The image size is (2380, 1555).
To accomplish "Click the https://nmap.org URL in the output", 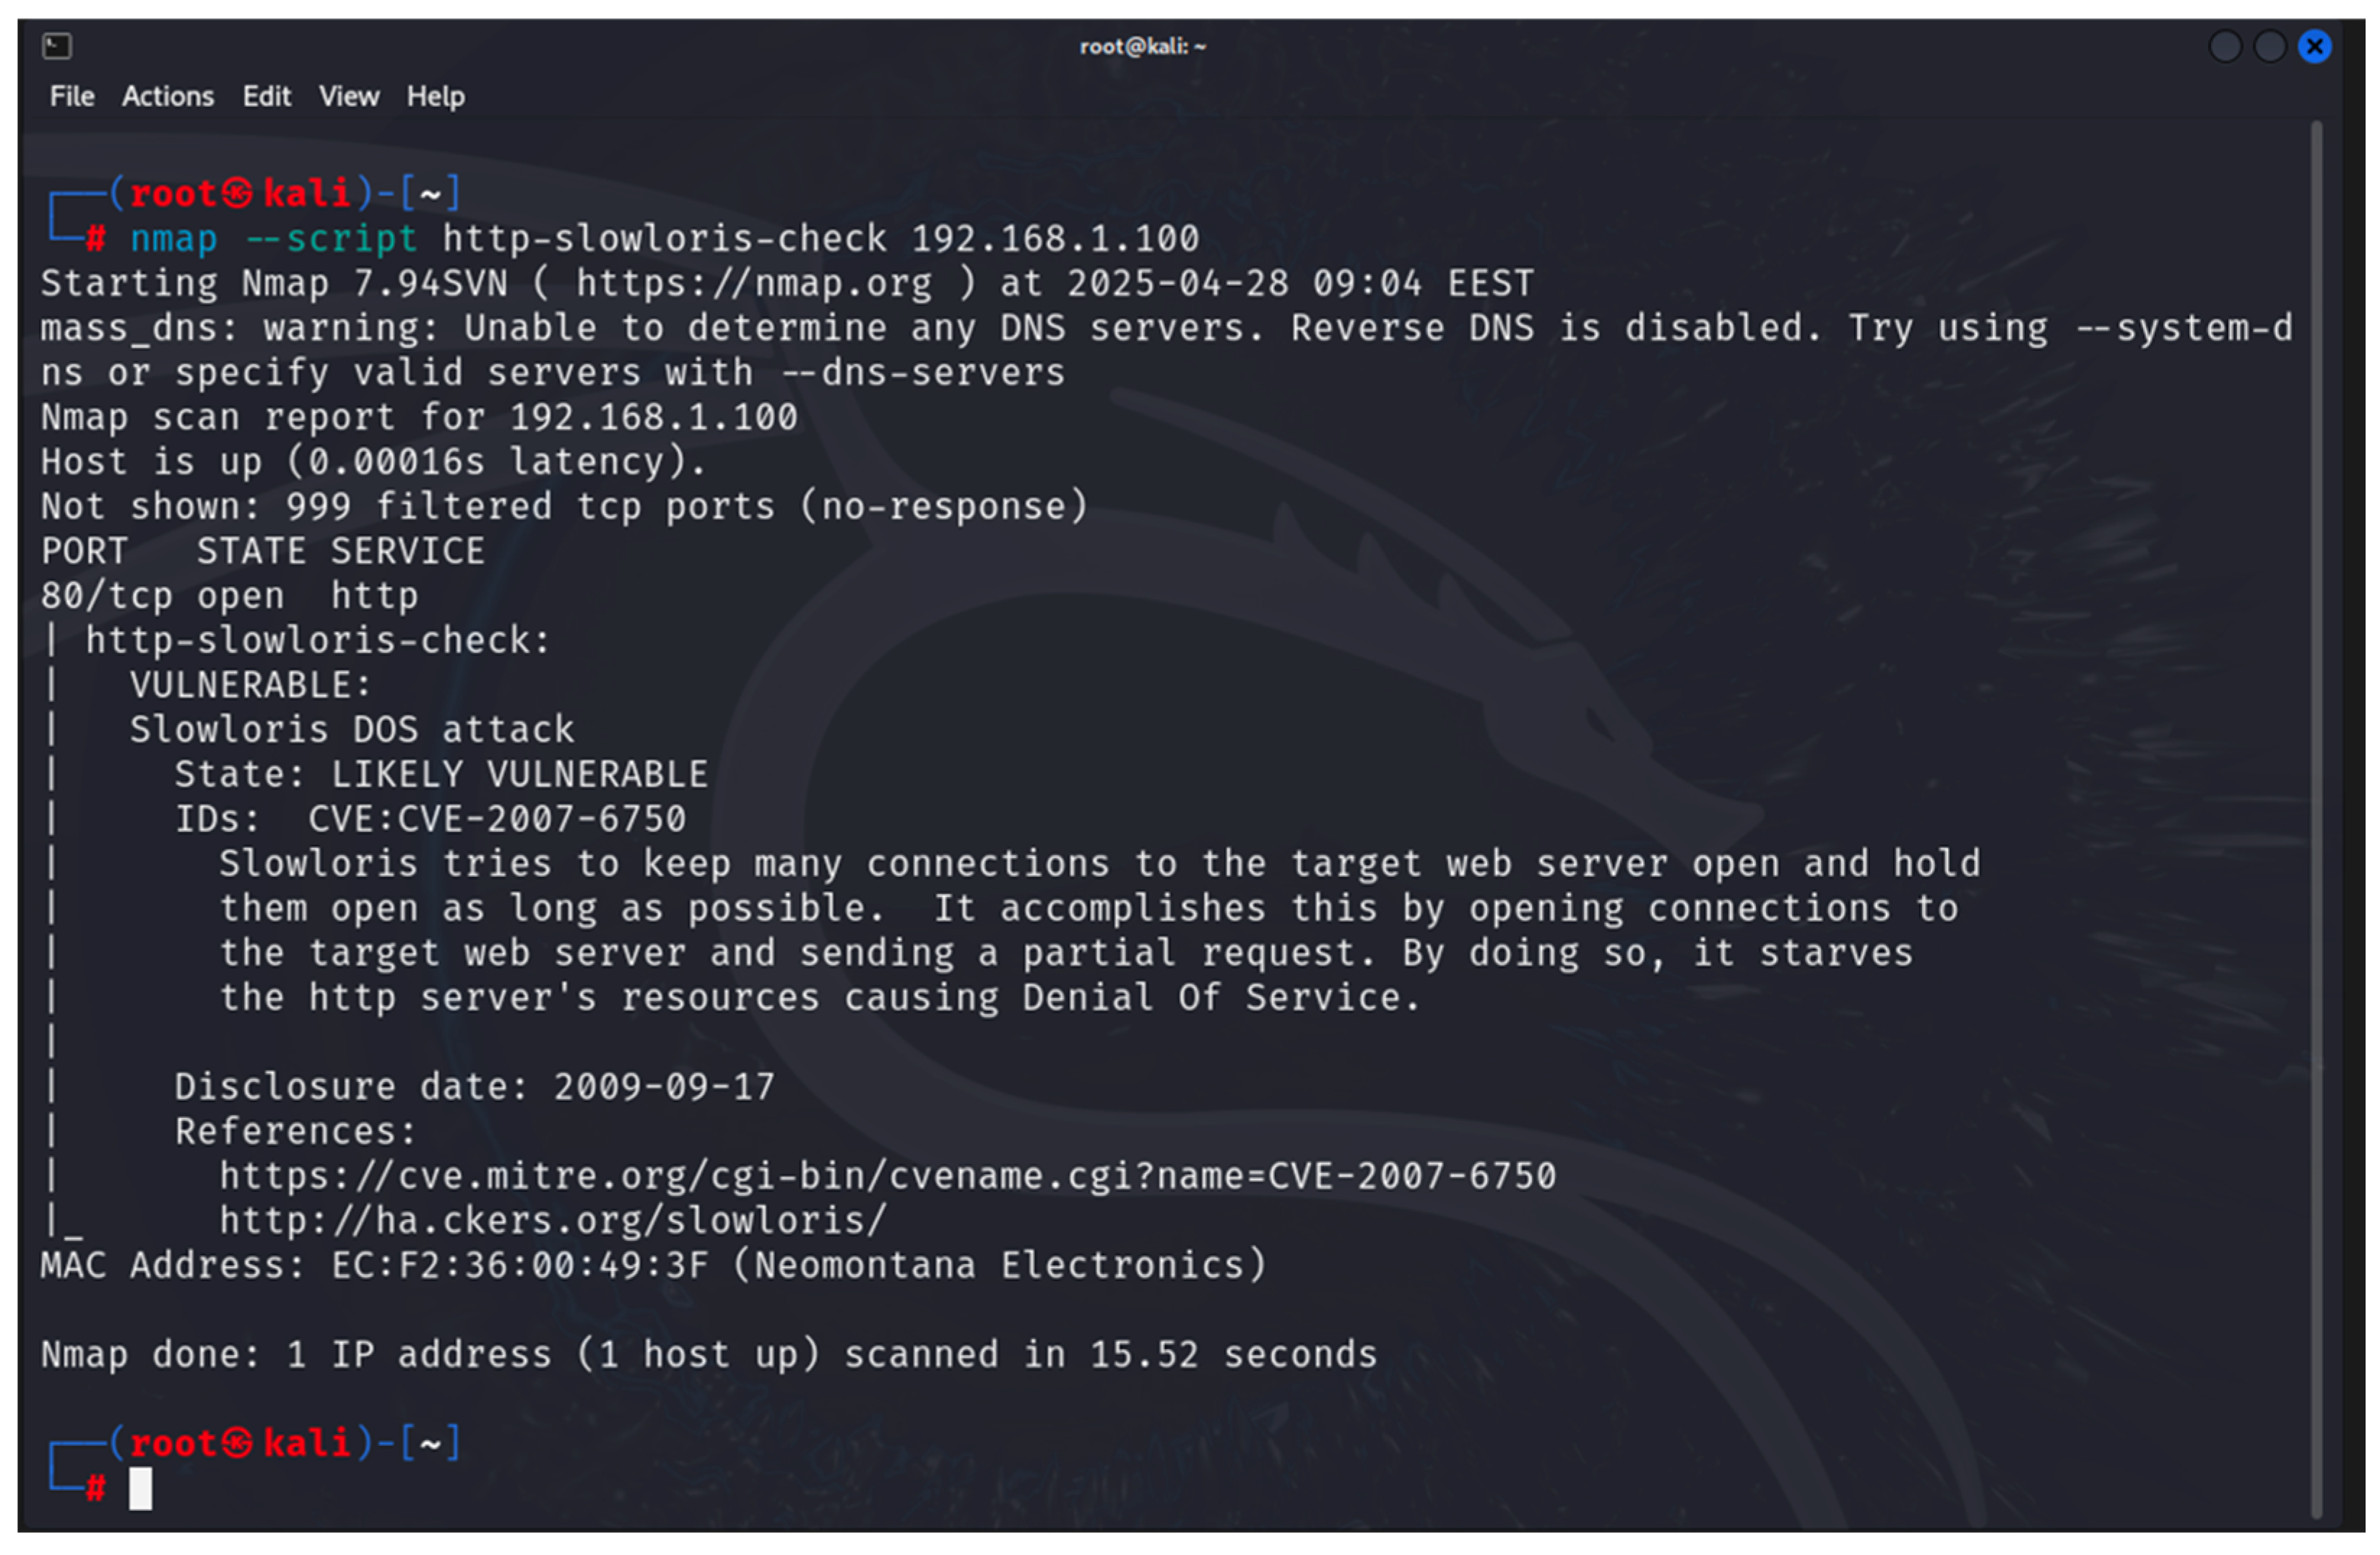I will [x=753, y=284].
